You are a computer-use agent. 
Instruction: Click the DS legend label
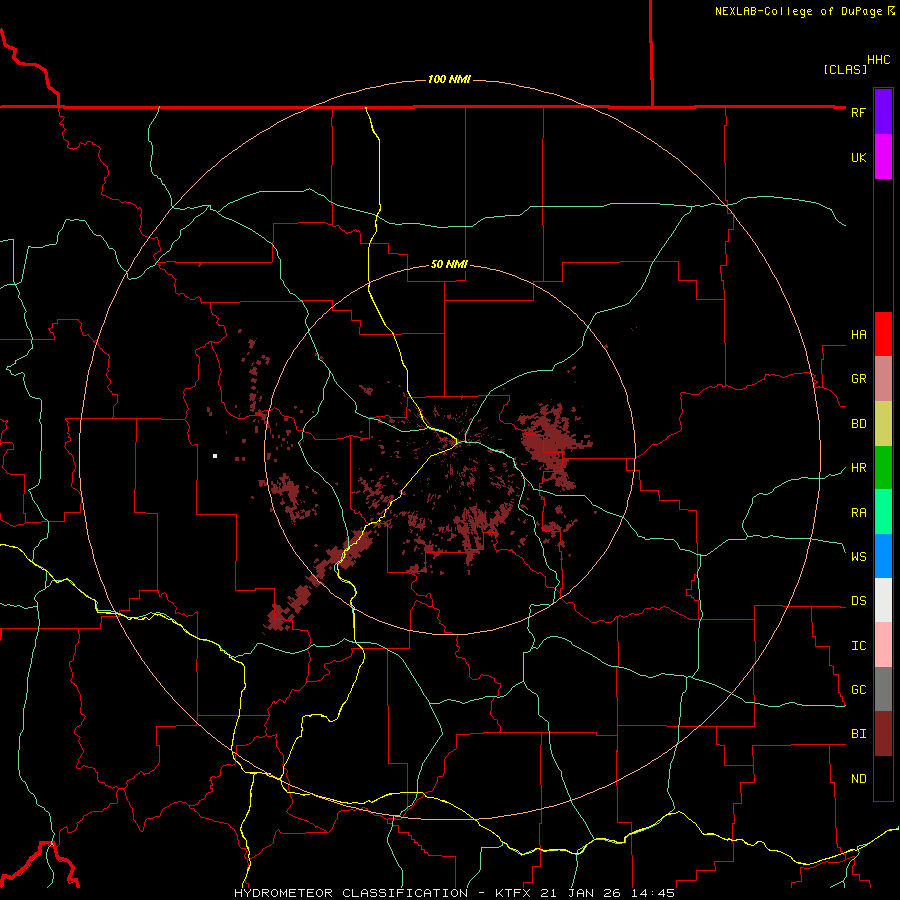(x=858, y=601)
